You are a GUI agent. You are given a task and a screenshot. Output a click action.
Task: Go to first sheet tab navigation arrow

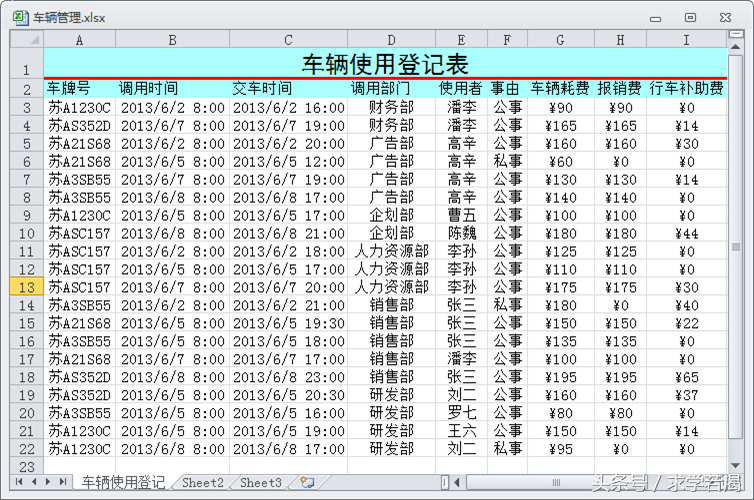click(19, 482)
